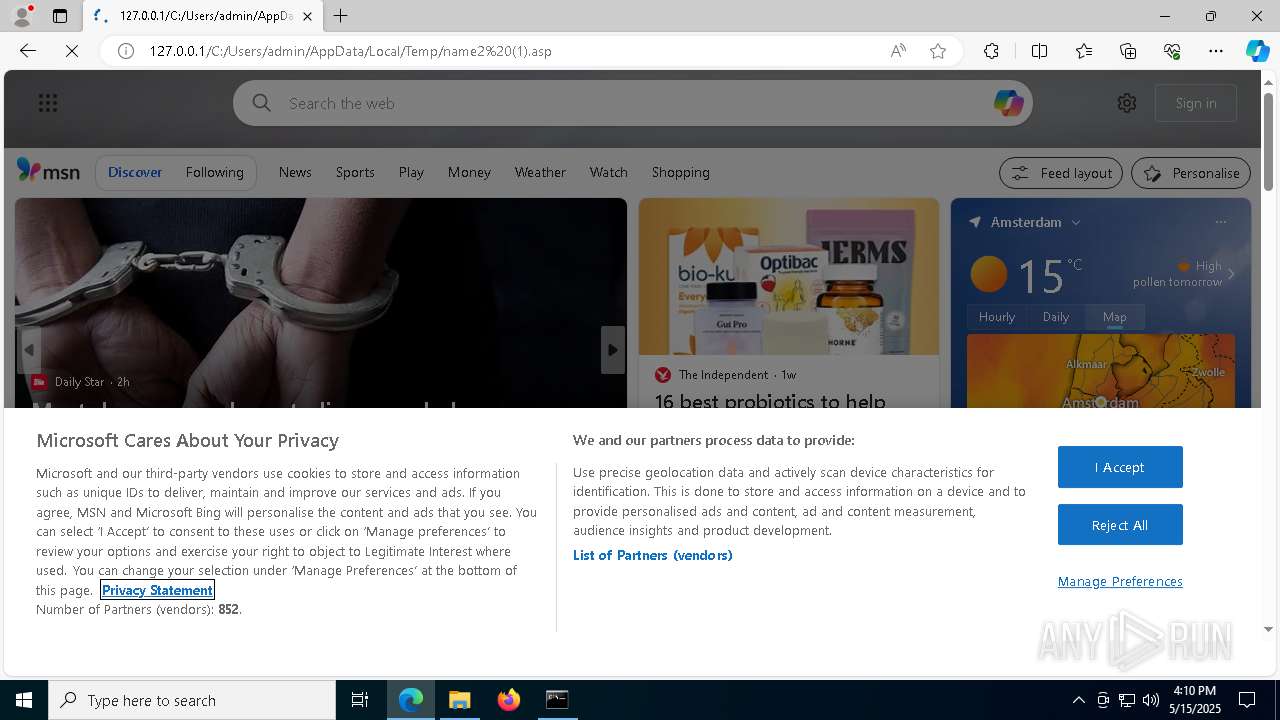
Task: Expand High pollen tomorrow arrow
Action: point(1231,274)
